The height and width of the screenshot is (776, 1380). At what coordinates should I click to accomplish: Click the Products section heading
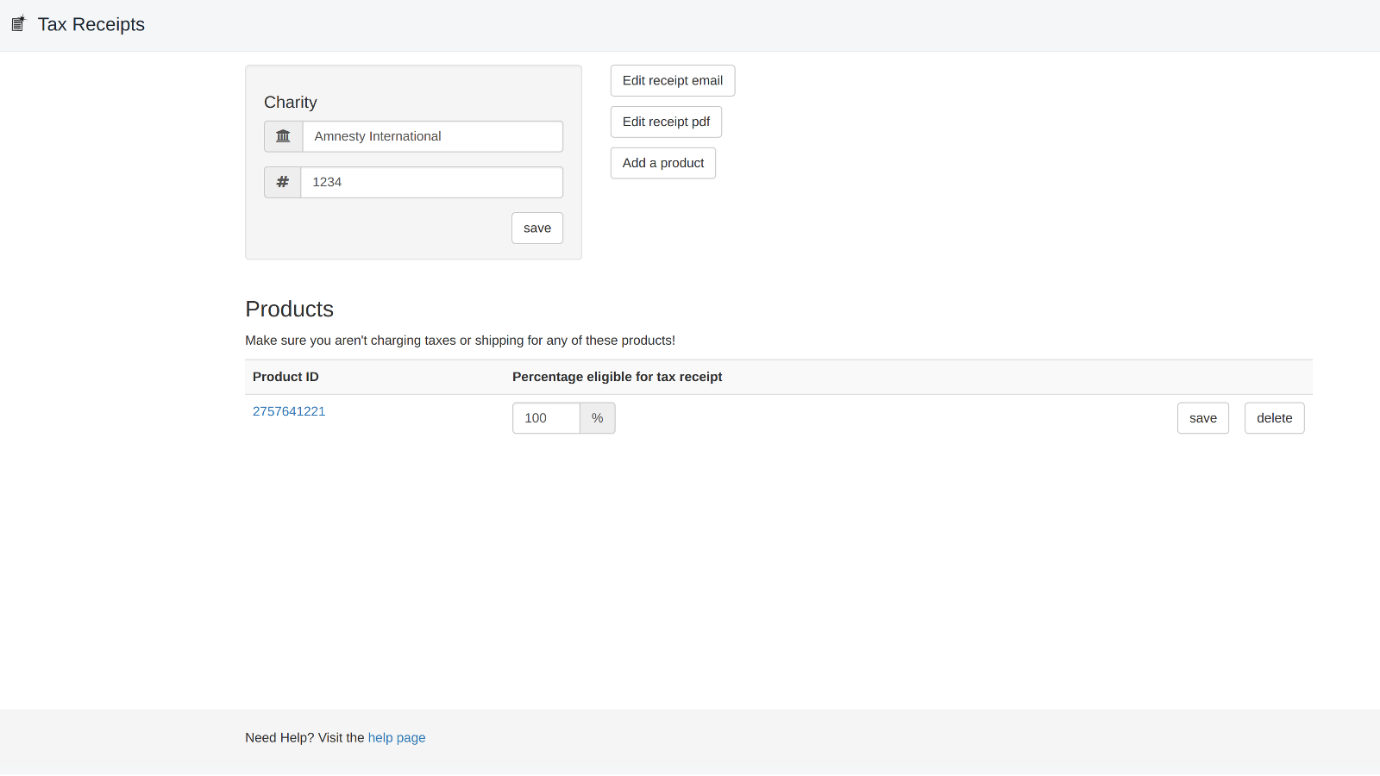pos(289,309)
